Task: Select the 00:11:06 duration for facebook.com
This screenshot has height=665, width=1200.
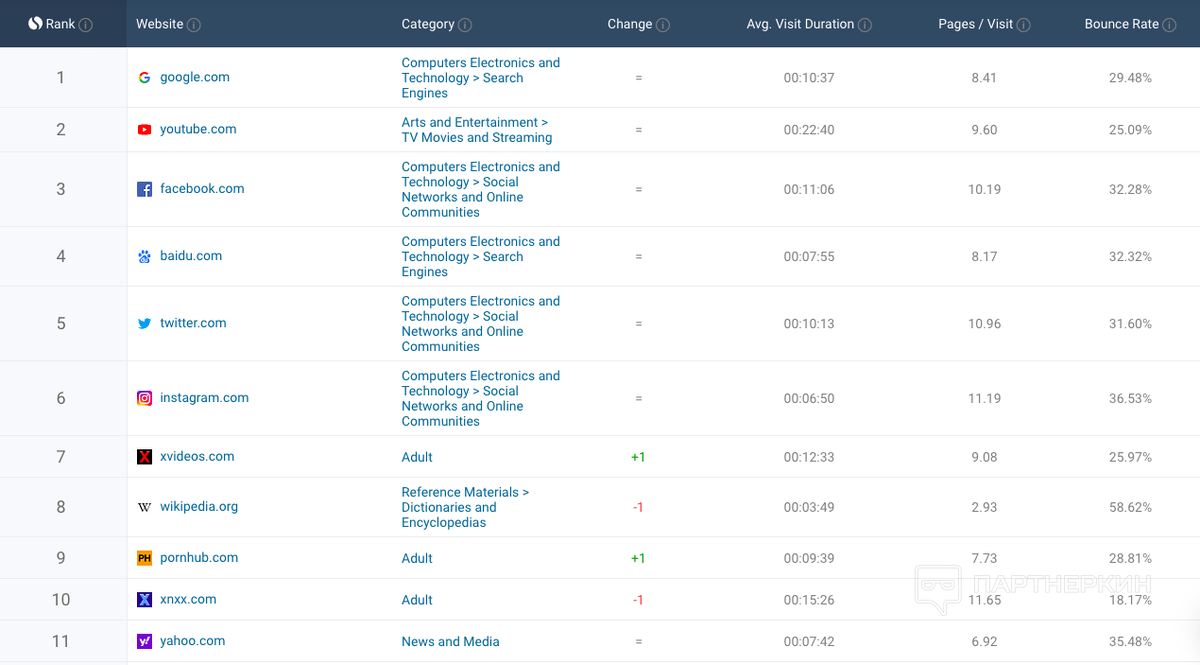Action: [809, 190]
